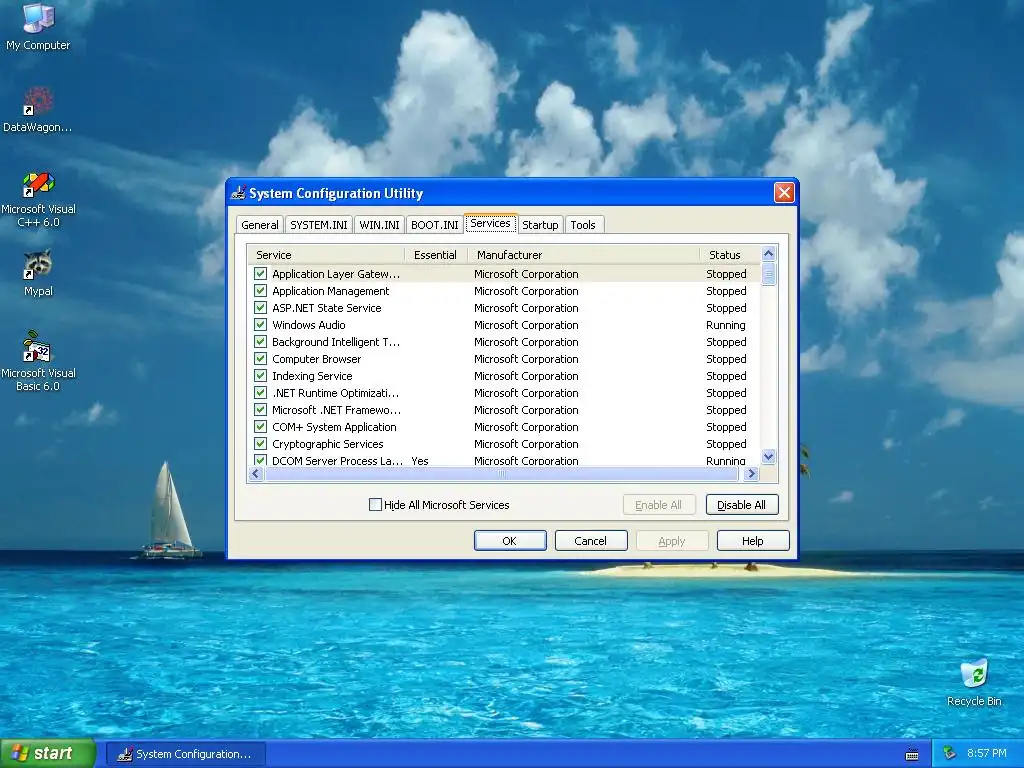Screen dimensions: 1024x768
Task: Close the System Configuration Utility window
Action: (x=784, y=193)
